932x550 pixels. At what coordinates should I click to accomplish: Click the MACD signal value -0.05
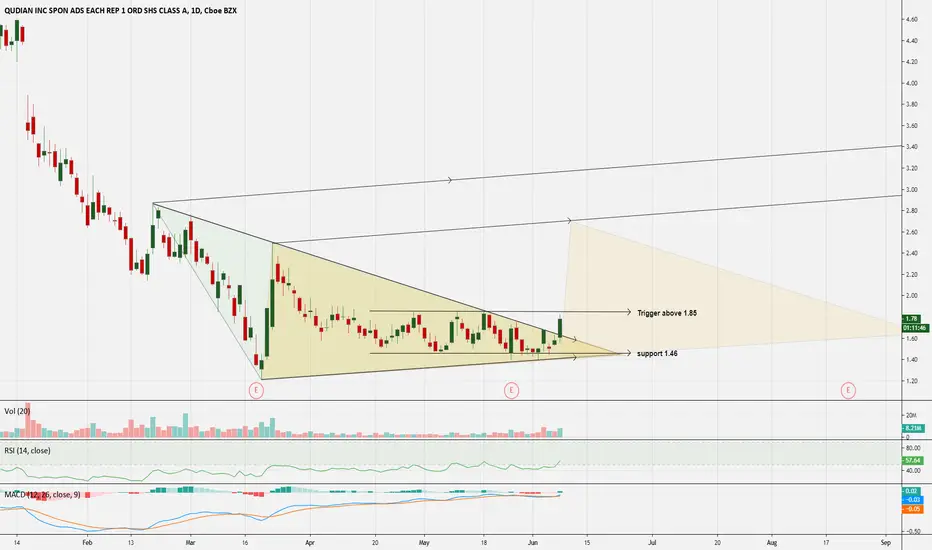tap(912, 509)
